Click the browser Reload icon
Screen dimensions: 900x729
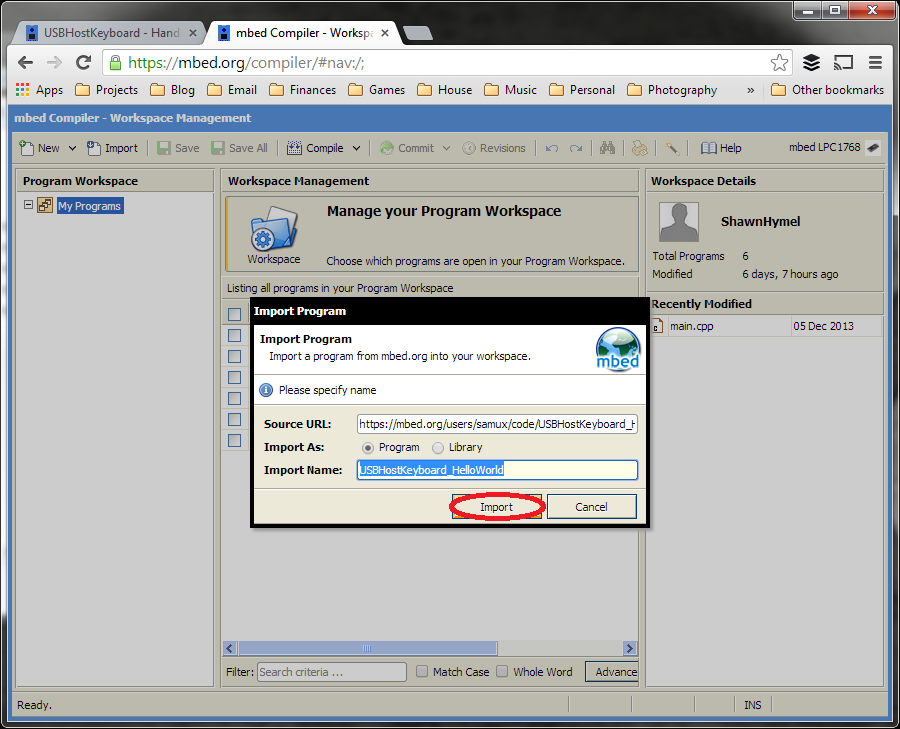point(84,63)
